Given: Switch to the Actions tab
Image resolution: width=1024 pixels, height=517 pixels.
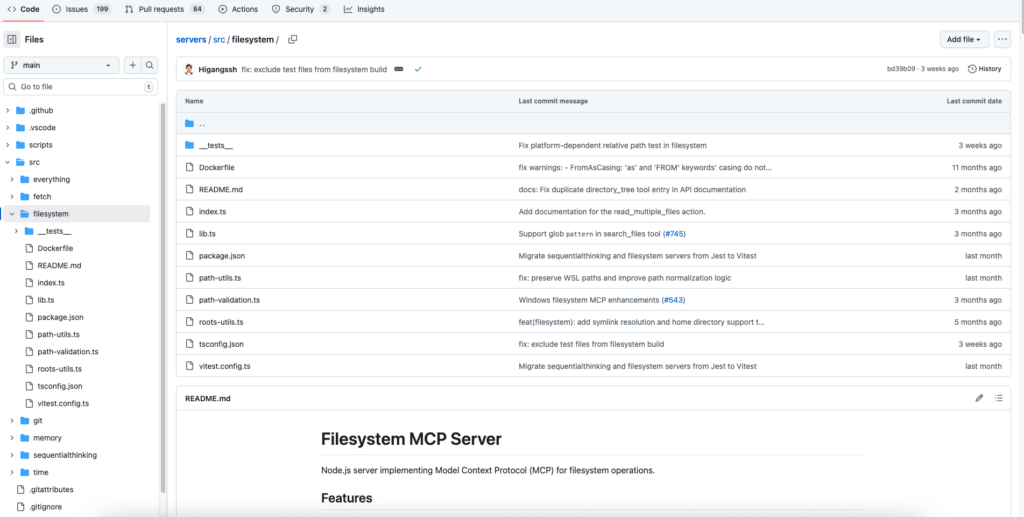Looking at the screenshot, I should coord(238,9).
